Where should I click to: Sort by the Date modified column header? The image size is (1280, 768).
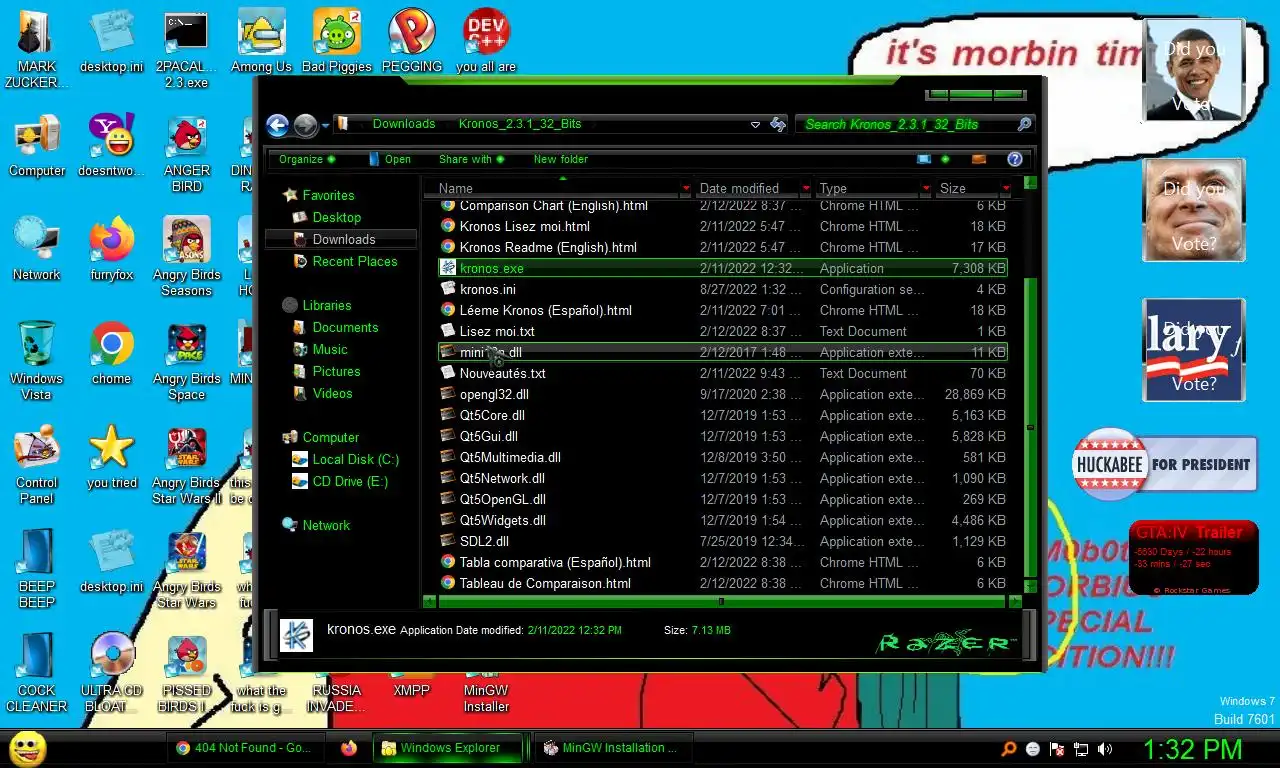[x=748, y=188]
